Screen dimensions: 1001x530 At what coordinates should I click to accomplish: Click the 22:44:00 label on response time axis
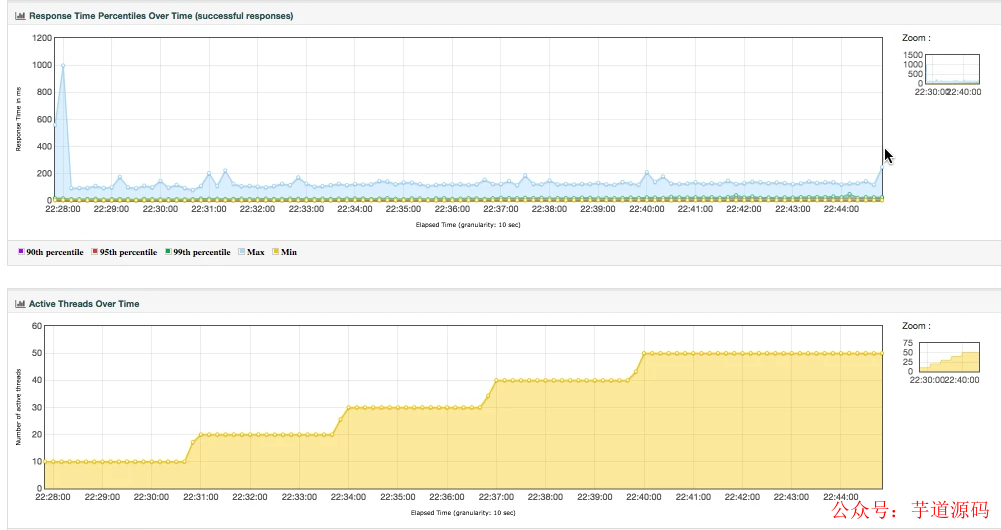point(841,209)
